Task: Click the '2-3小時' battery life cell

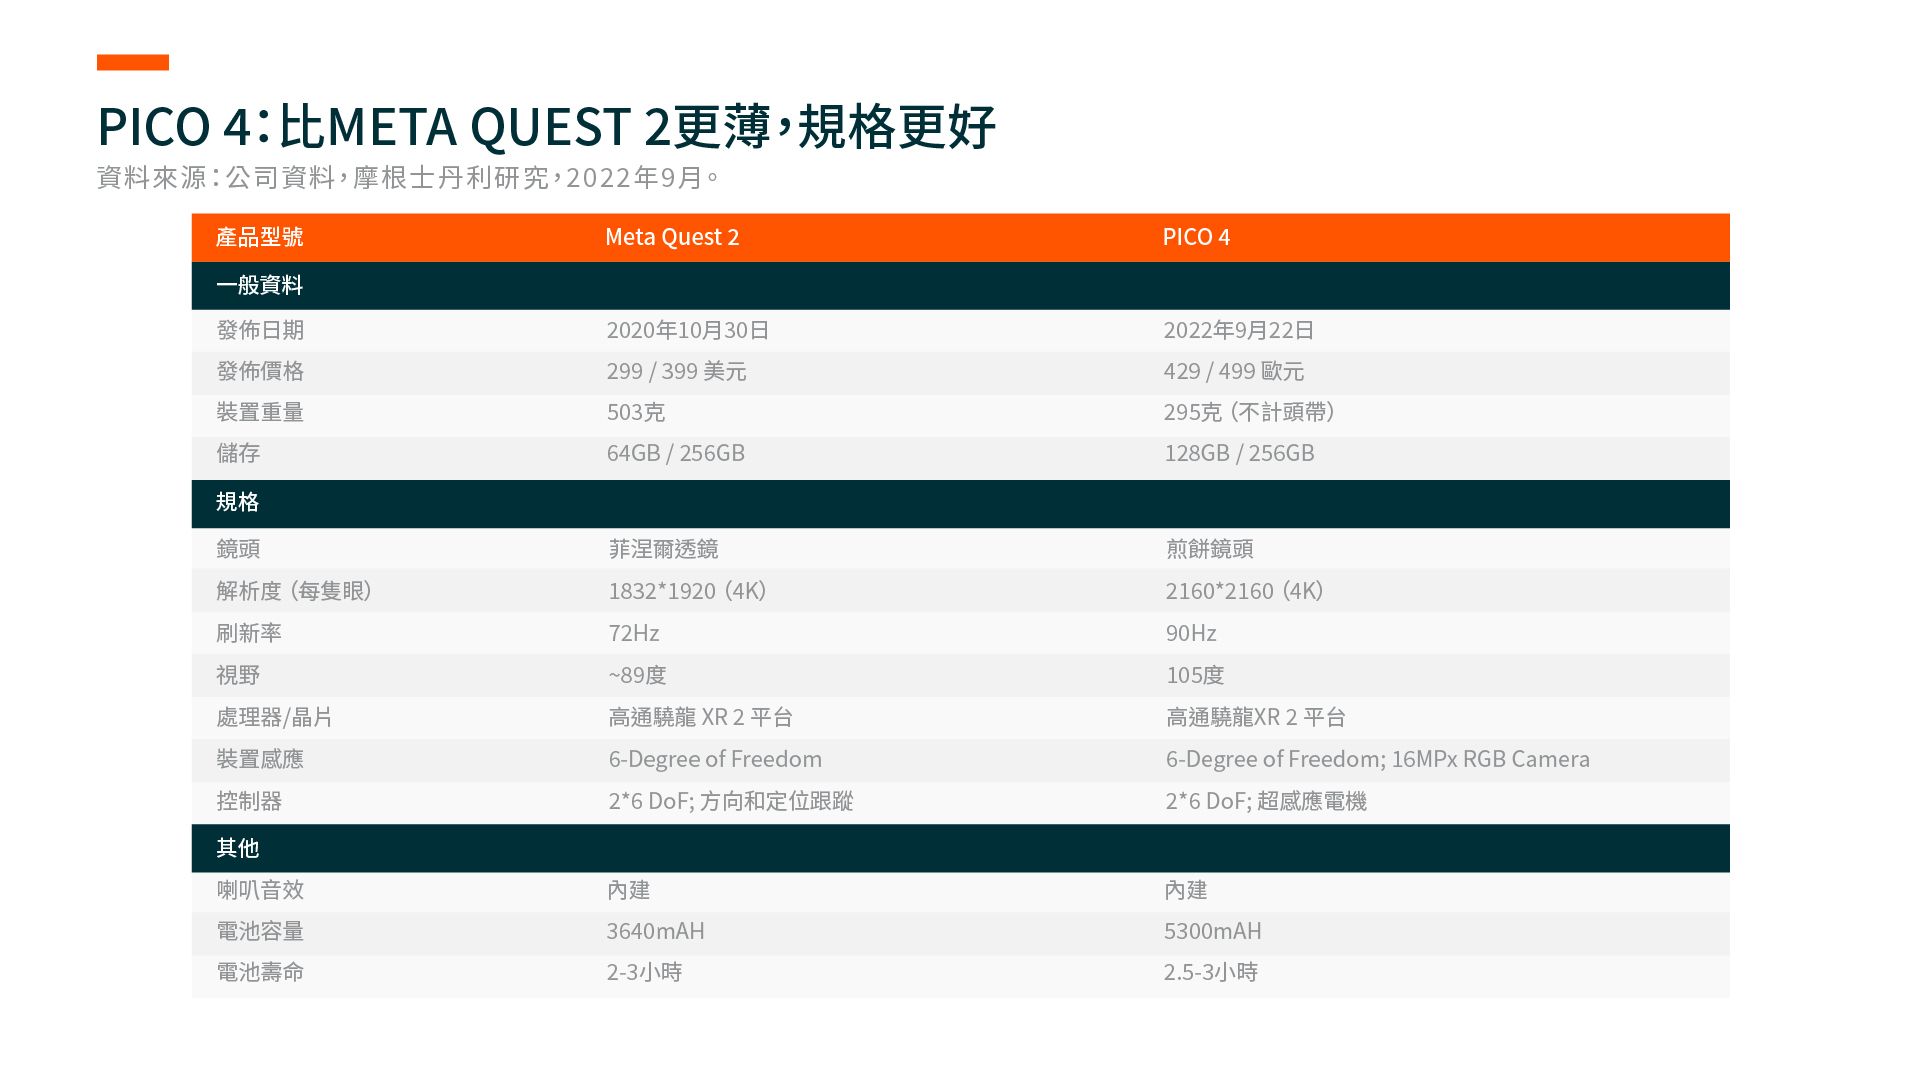Action: click(x=644, y=972)
